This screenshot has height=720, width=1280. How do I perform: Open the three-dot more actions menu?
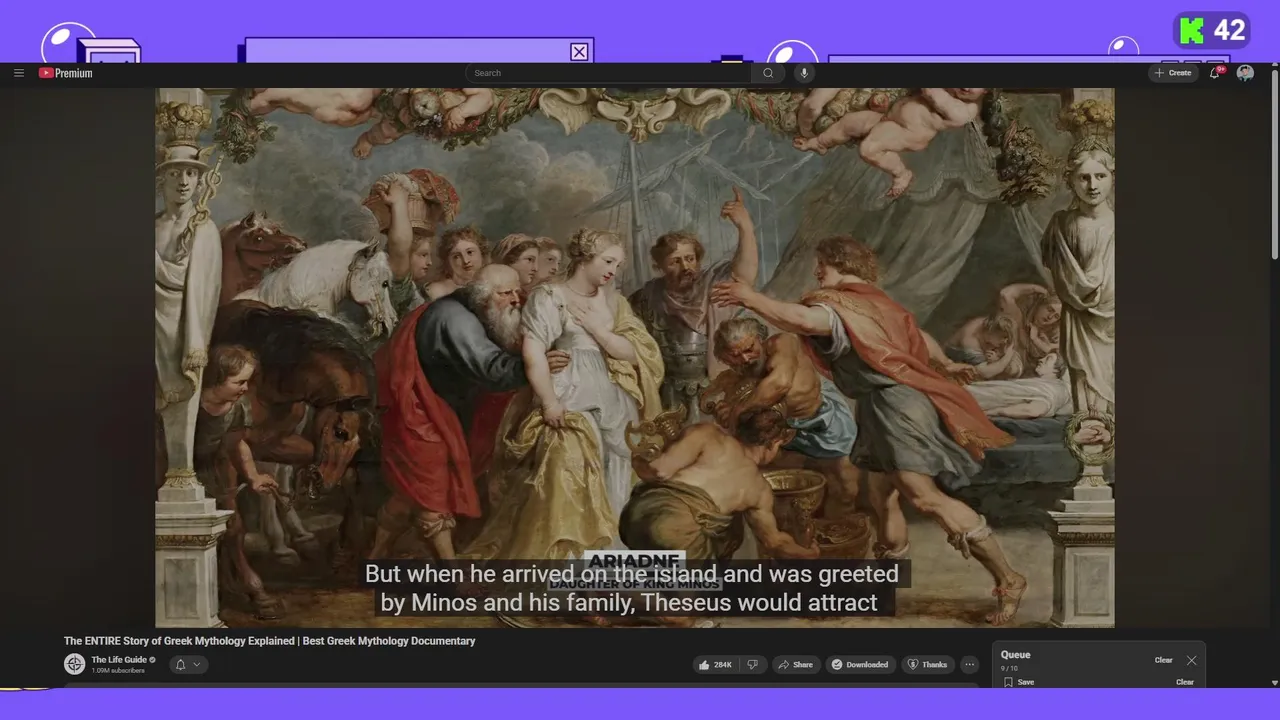(x=969, y=664)
